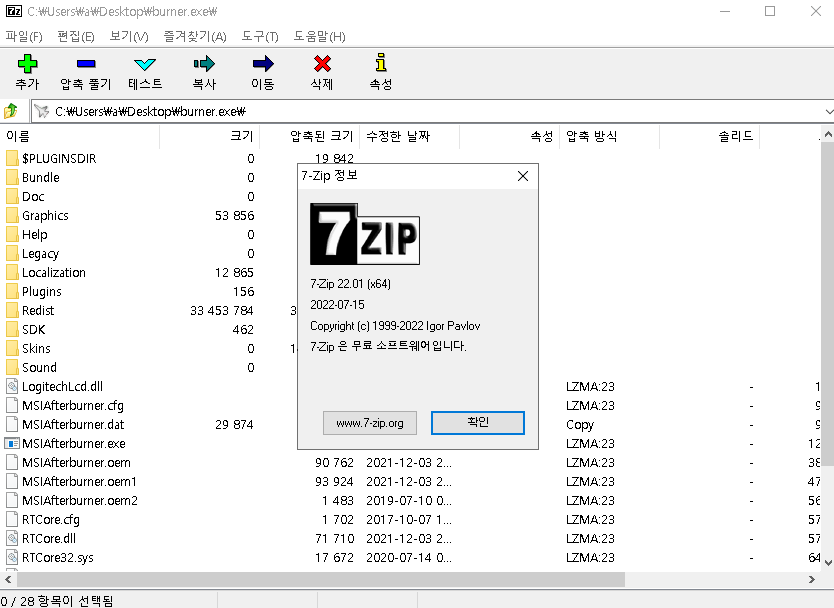
Task: Click the Copy compression method cell
Action: [x=580, y=424]
